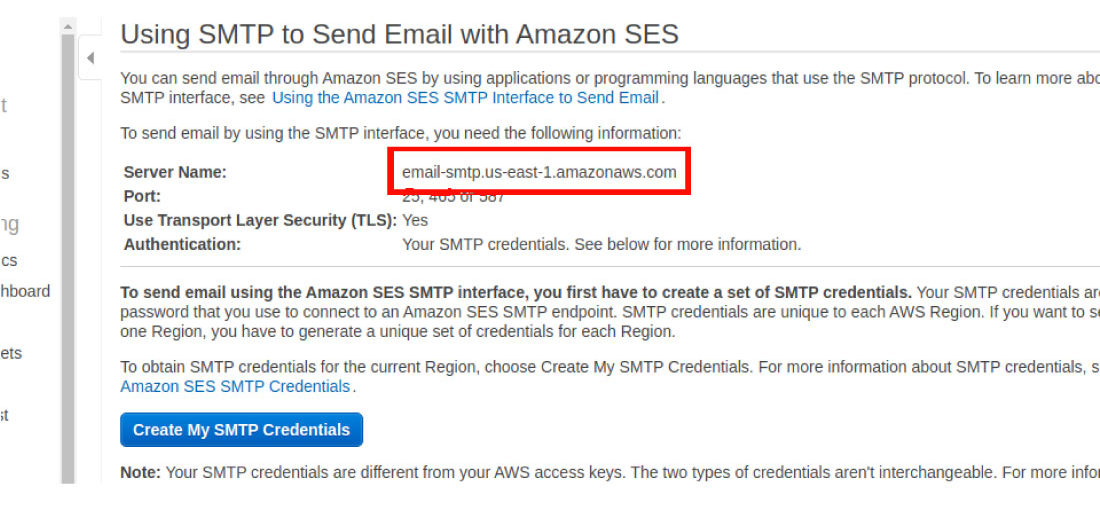Click the Your SMTP credentials authentication text
The image size is (1100, 511).
[x=601, y=245]
